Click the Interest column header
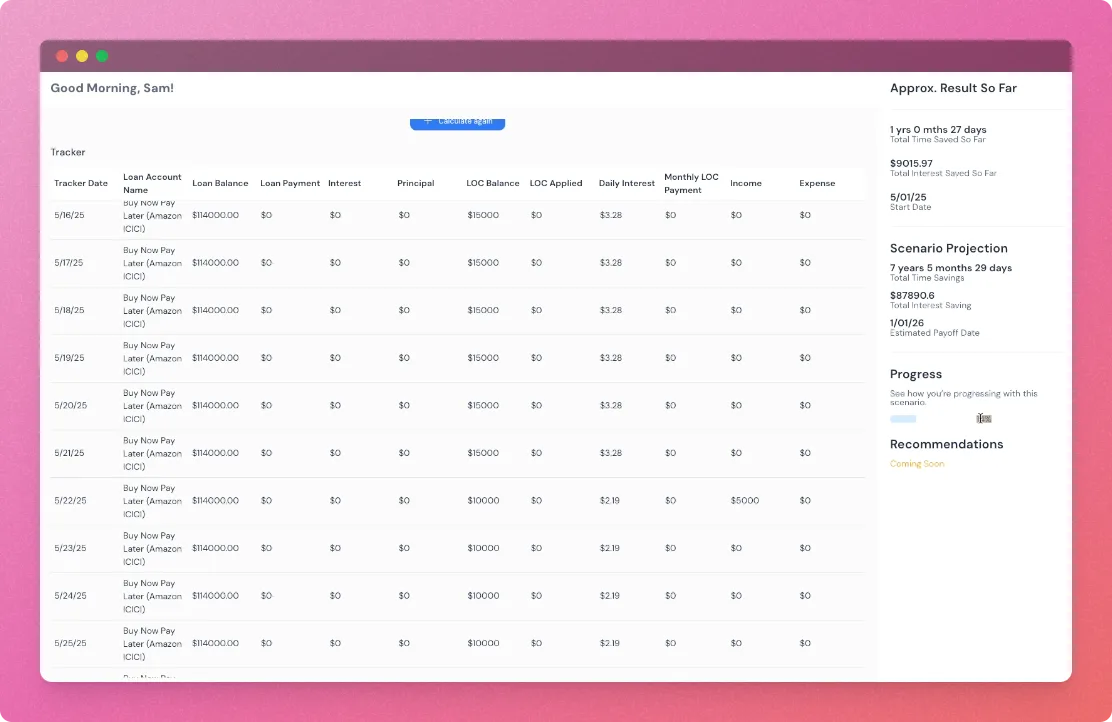The image size is (1112, 722). (x=344, y=183)
